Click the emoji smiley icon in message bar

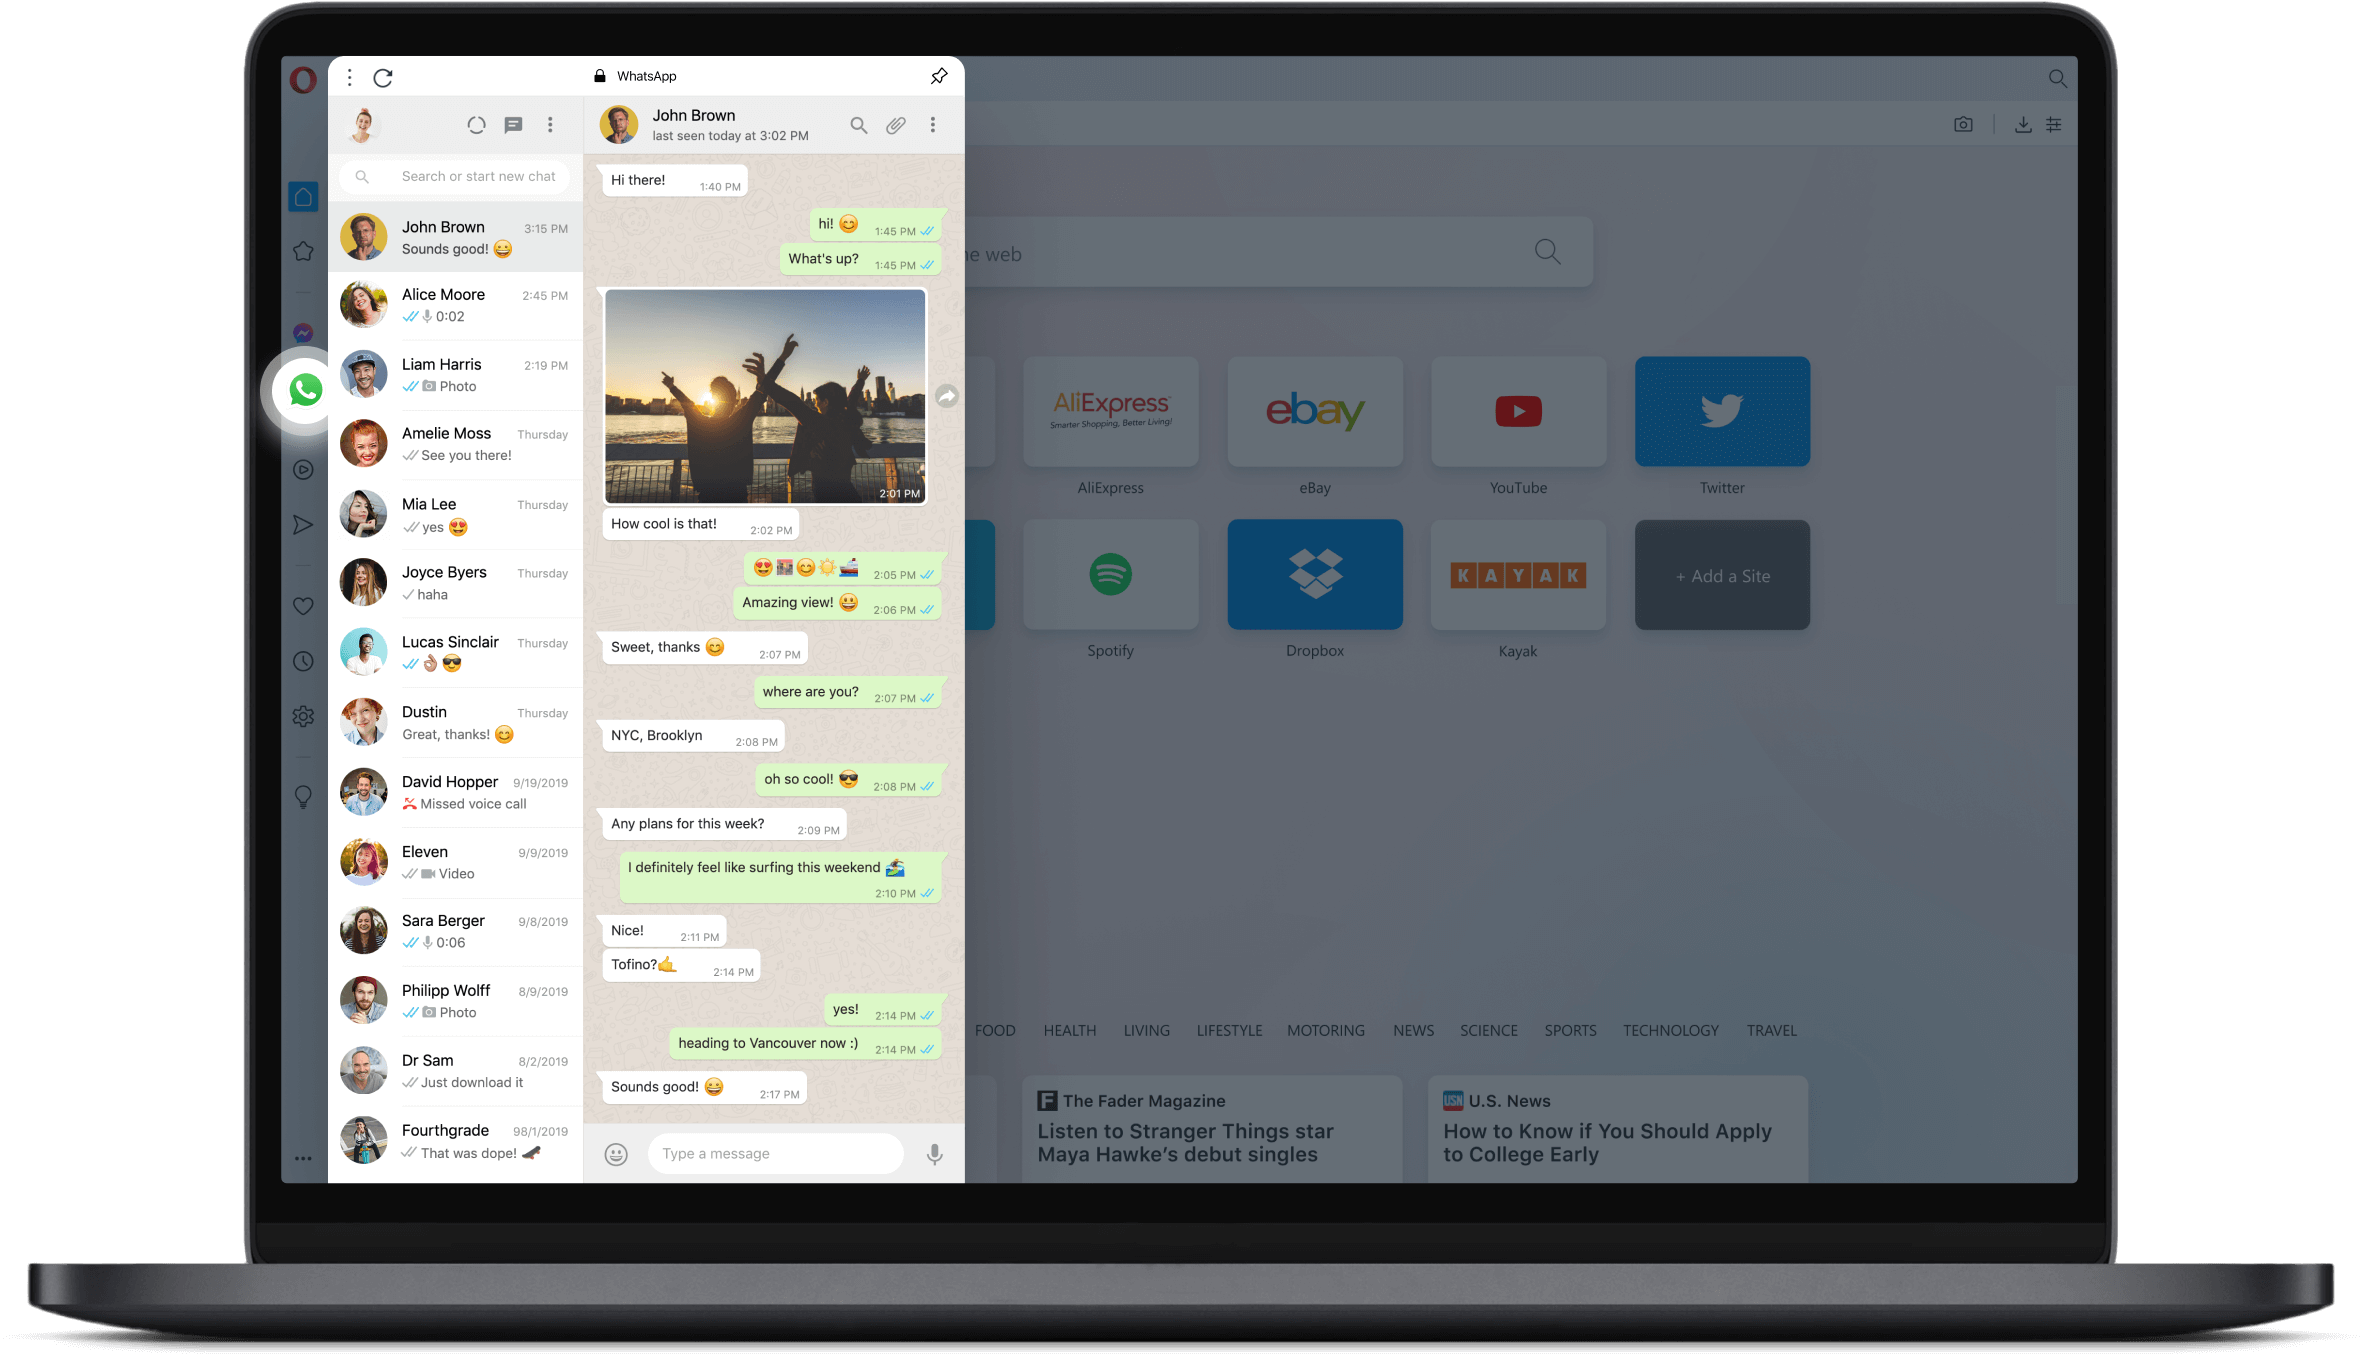coord(616,1153)
